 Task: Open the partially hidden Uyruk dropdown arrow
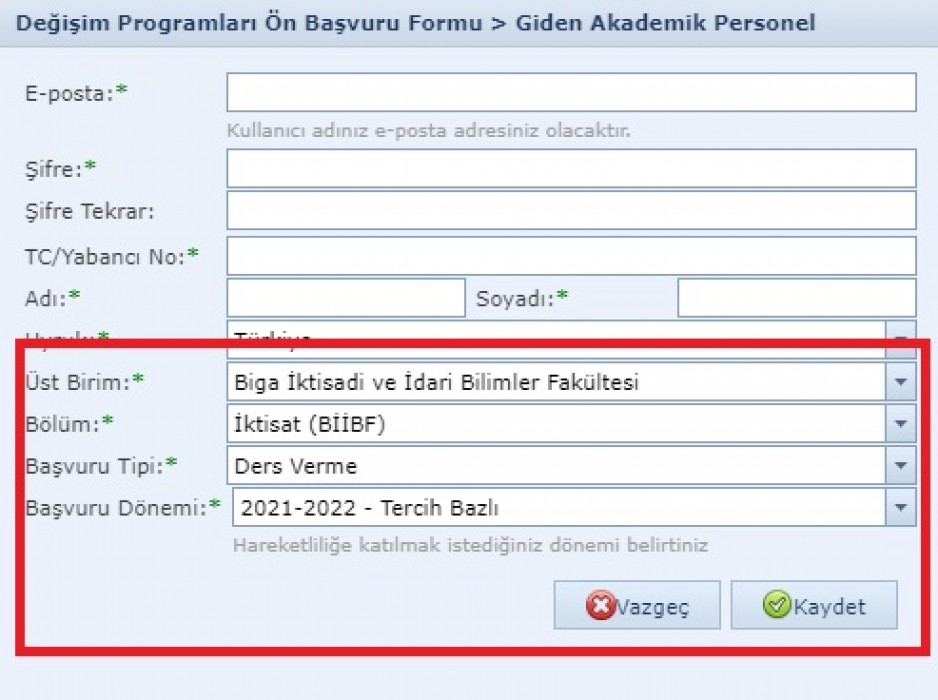(900, 332)
